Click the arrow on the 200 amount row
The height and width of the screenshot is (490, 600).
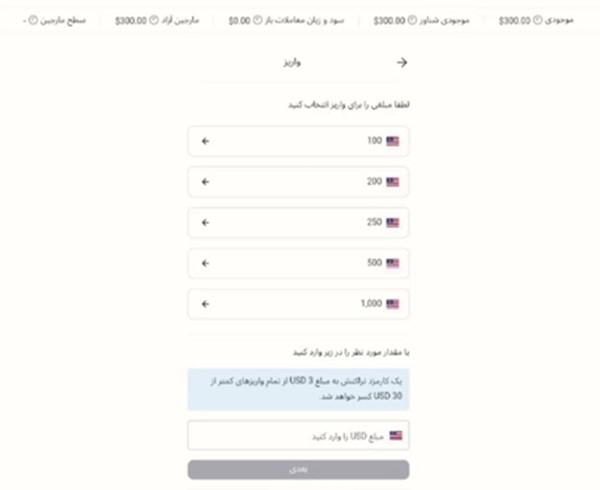pos(206,182)
